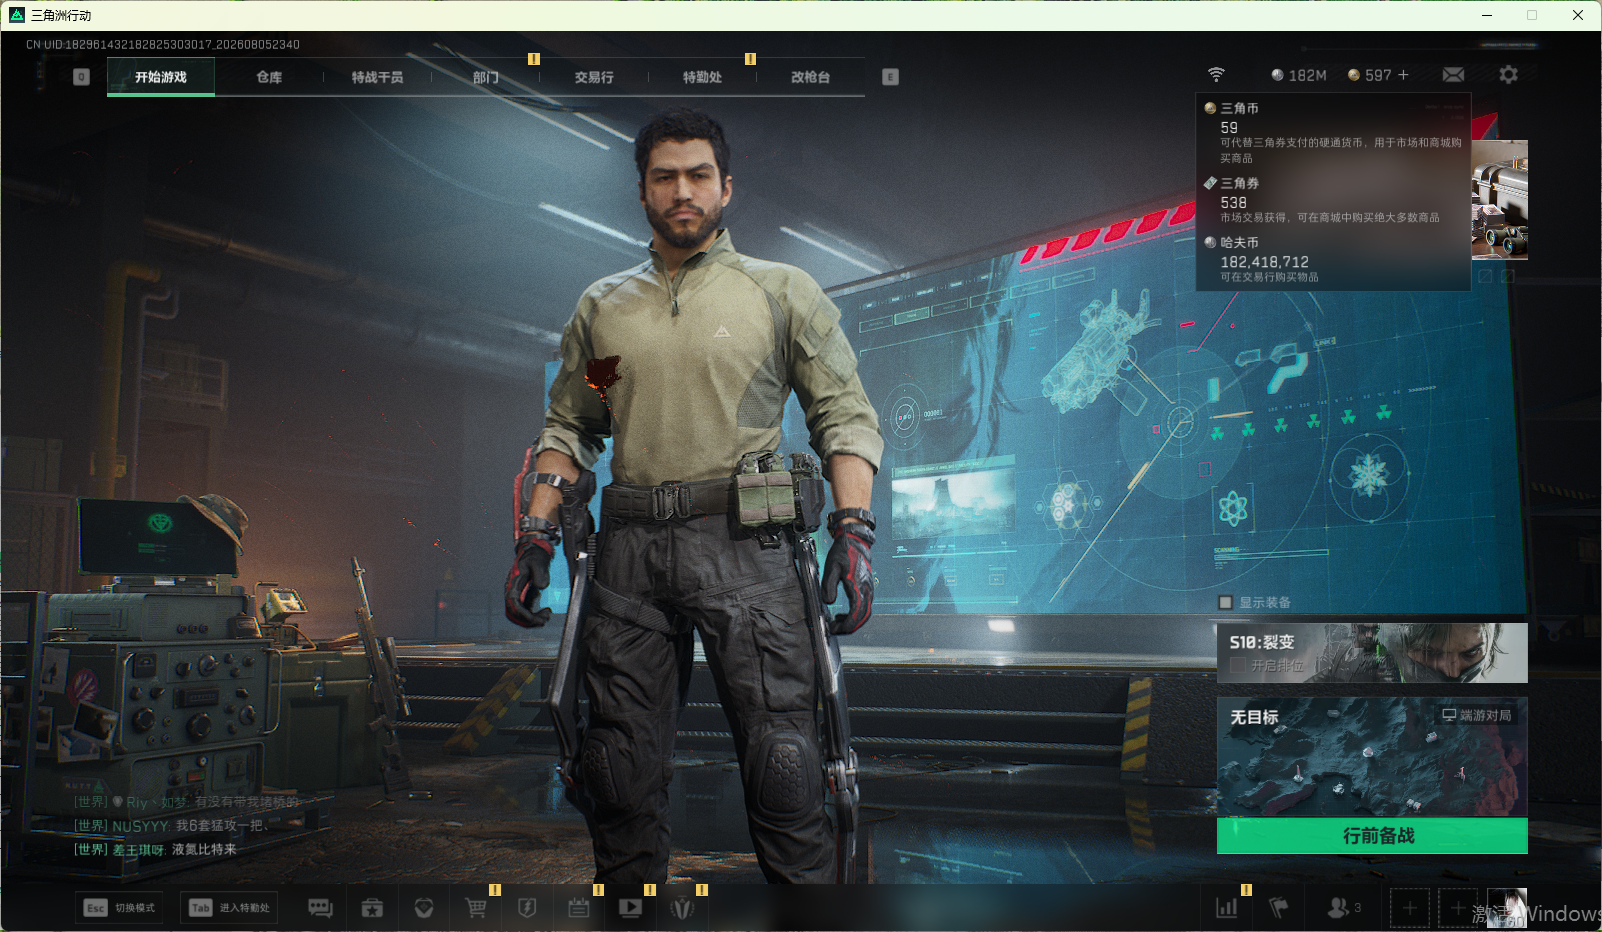This screenshot has height=932, width=1602.
Task: Invite teammate in first empty slot
Action: [x=1410, y=908]
